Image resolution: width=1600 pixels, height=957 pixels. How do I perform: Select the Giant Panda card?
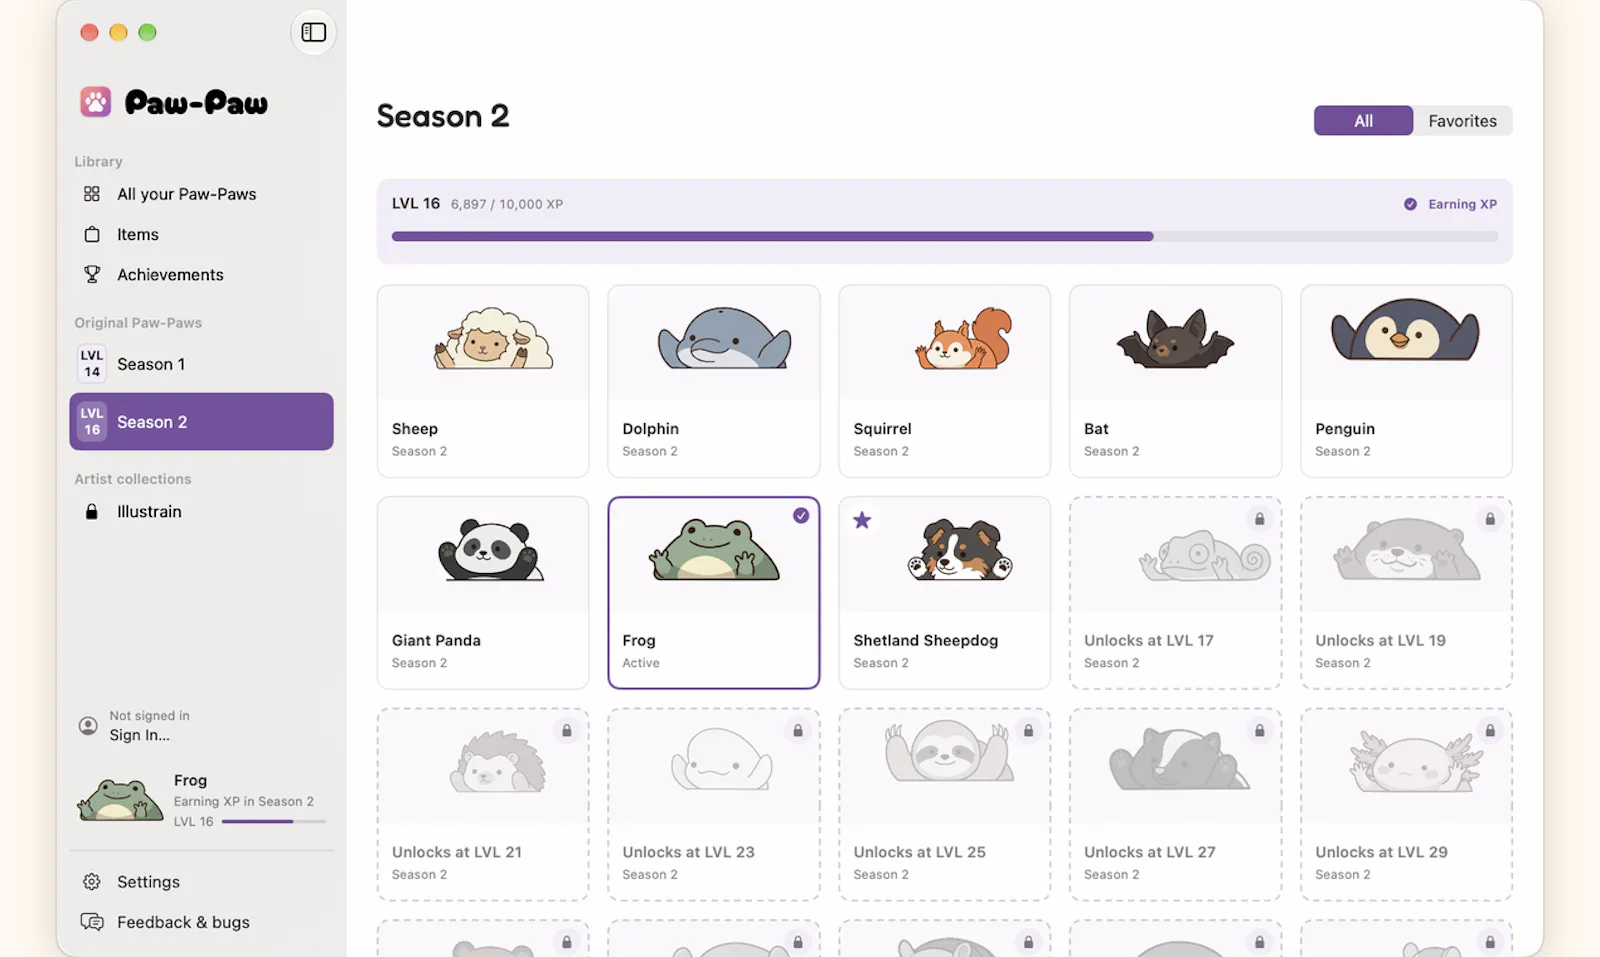[x=483, y=593]
